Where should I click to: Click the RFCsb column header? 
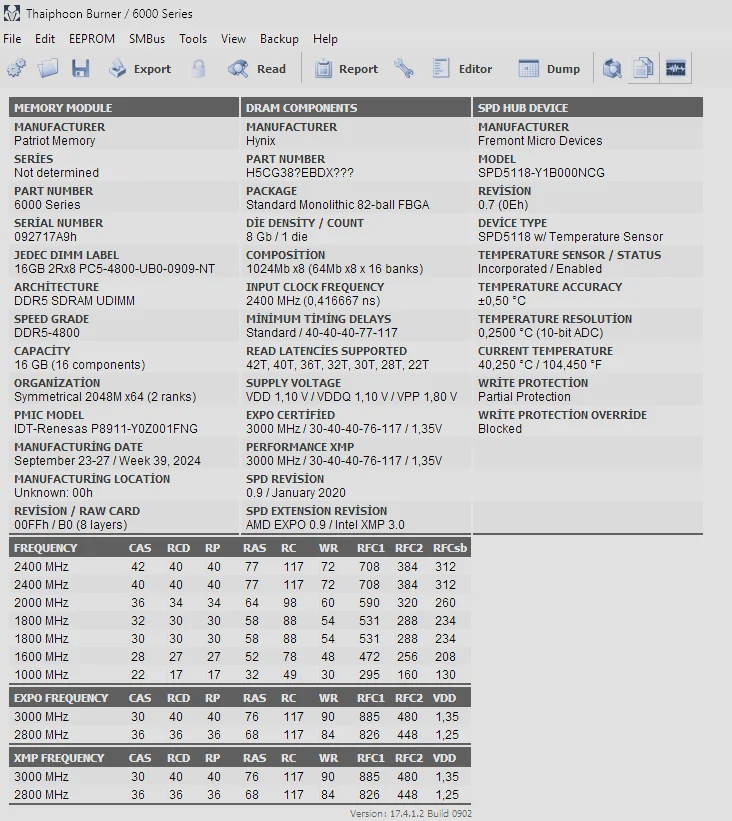[x=449, y=548]
